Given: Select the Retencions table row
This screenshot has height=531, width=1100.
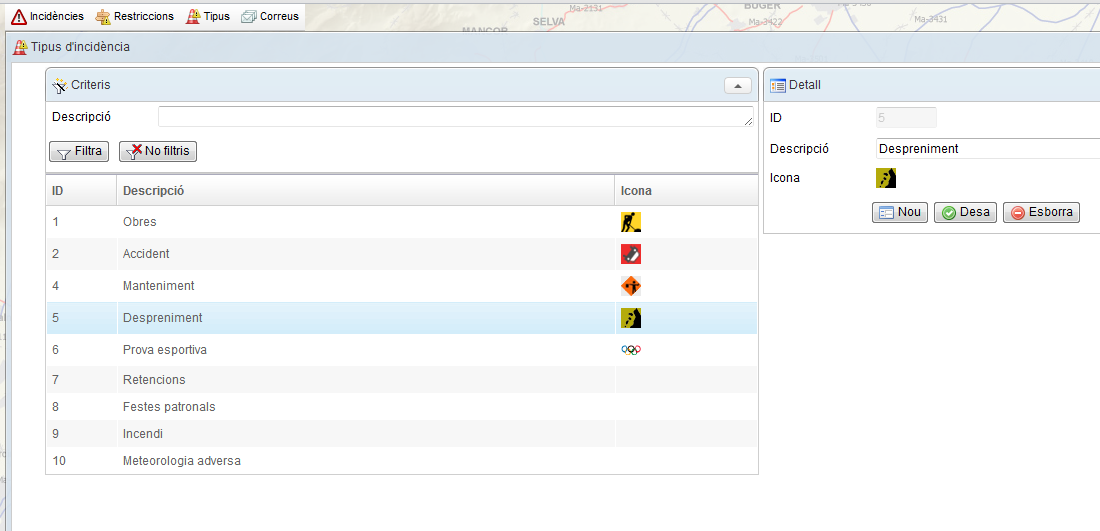Looking at the screenshot, I should tap(154, 380).
